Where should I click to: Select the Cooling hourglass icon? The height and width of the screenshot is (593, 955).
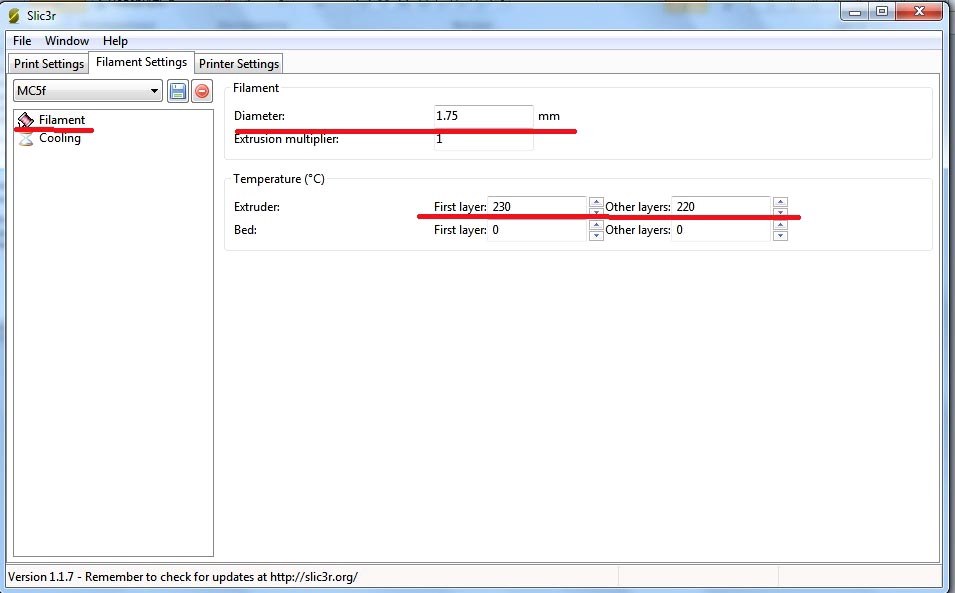pos(26,138)
